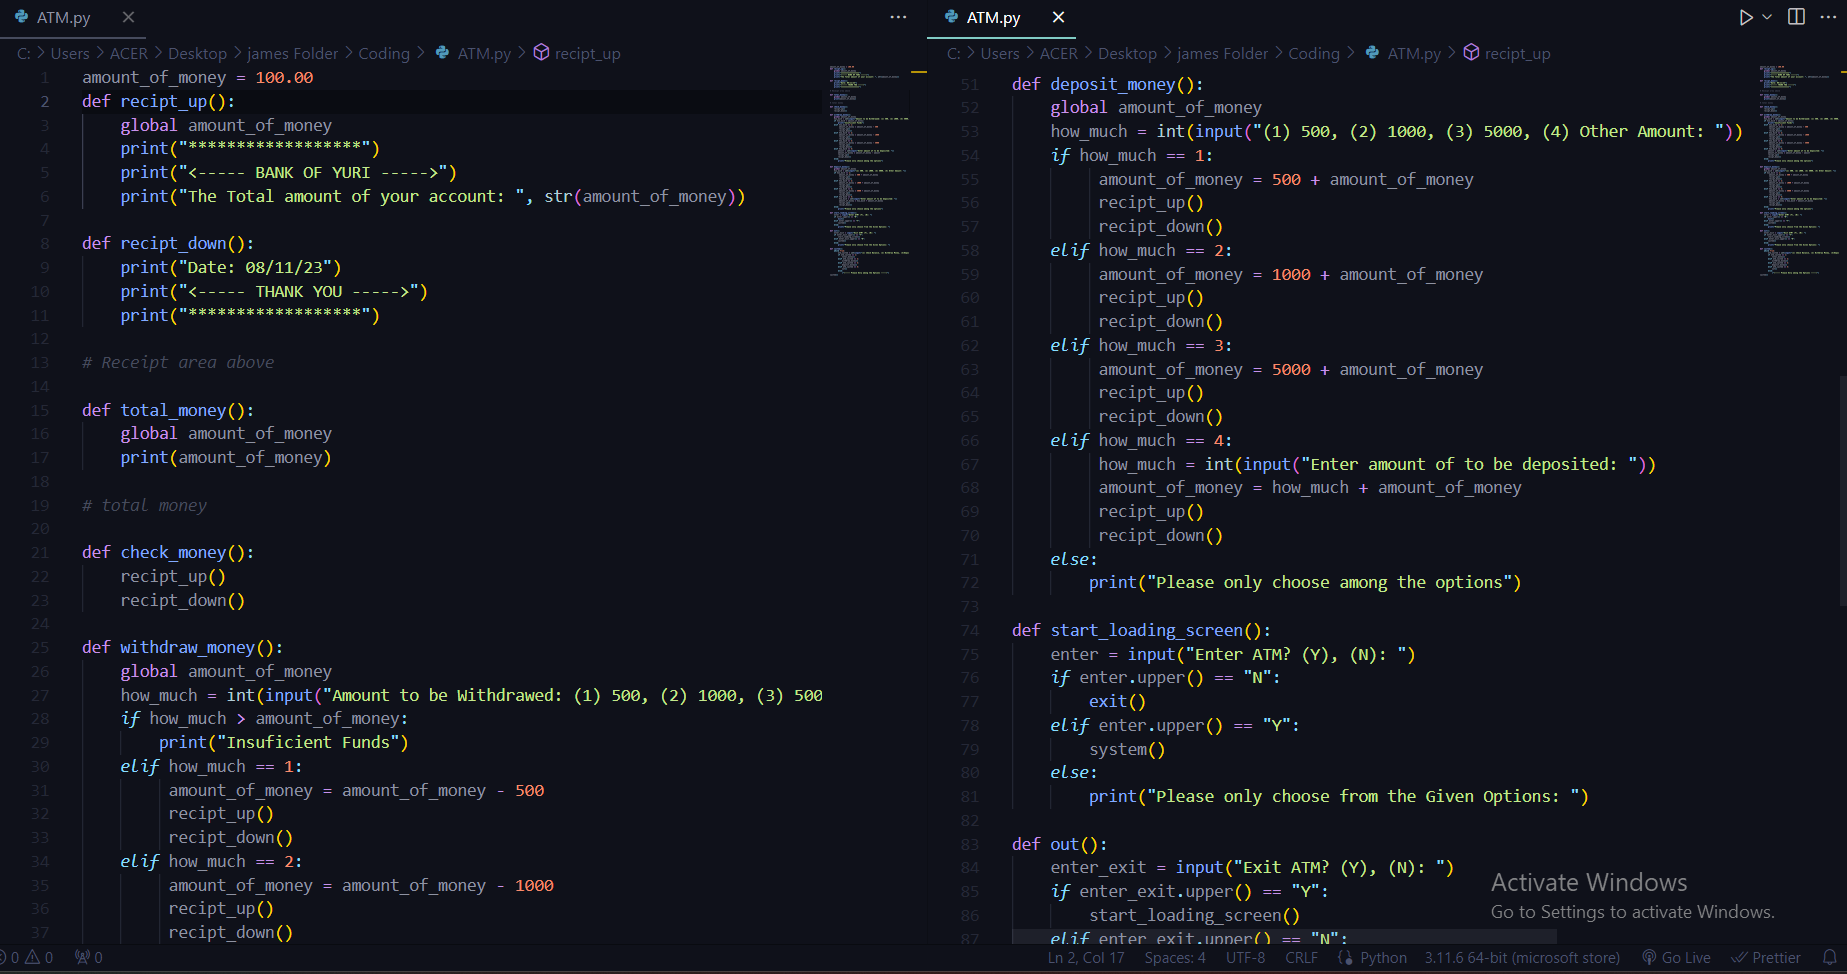Image resolution: width=1847 pixels, height=974 pixels.
Task: Open ATM.py breadcrumb in right editor
Action: 1414,53
